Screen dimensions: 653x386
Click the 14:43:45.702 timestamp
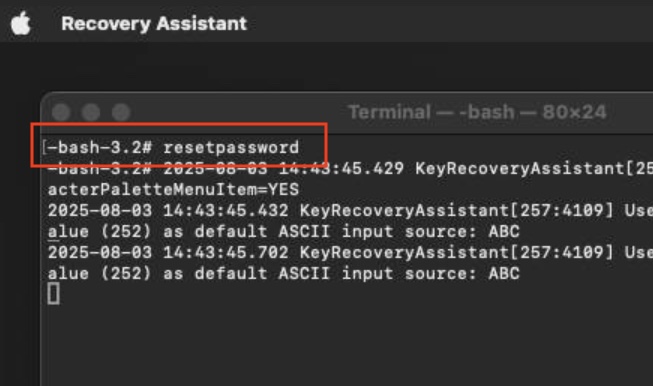[x=226, y=253]
